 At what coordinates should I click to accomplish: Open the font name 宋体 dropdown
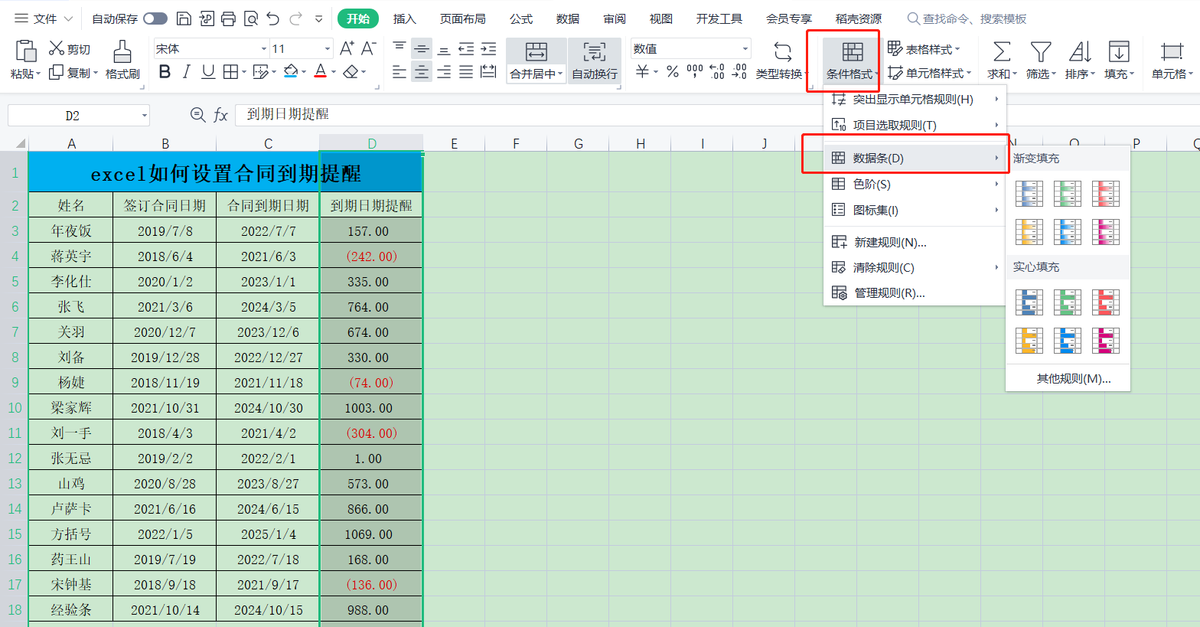264,49
